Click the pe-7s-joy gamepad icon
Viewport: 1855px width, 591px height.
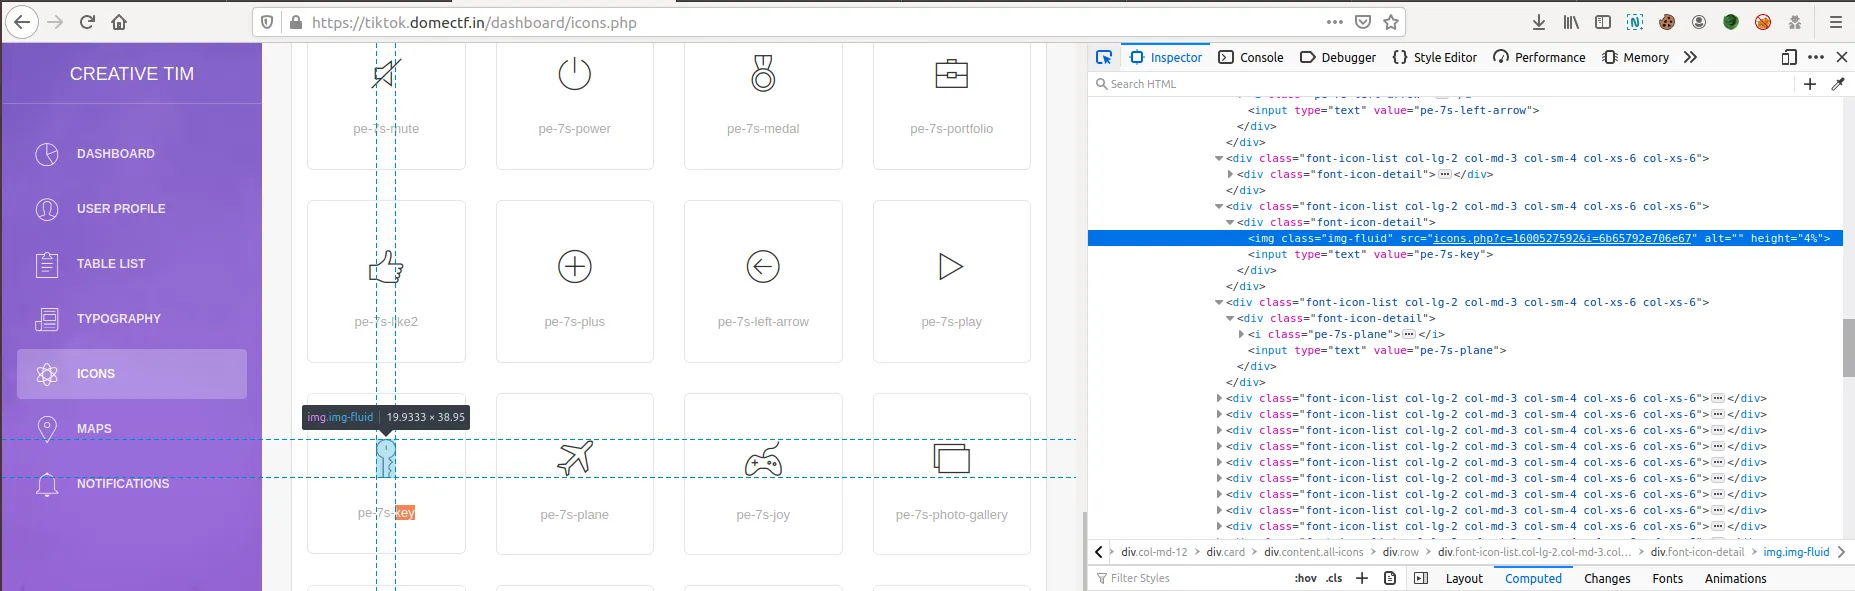(763, 459)
